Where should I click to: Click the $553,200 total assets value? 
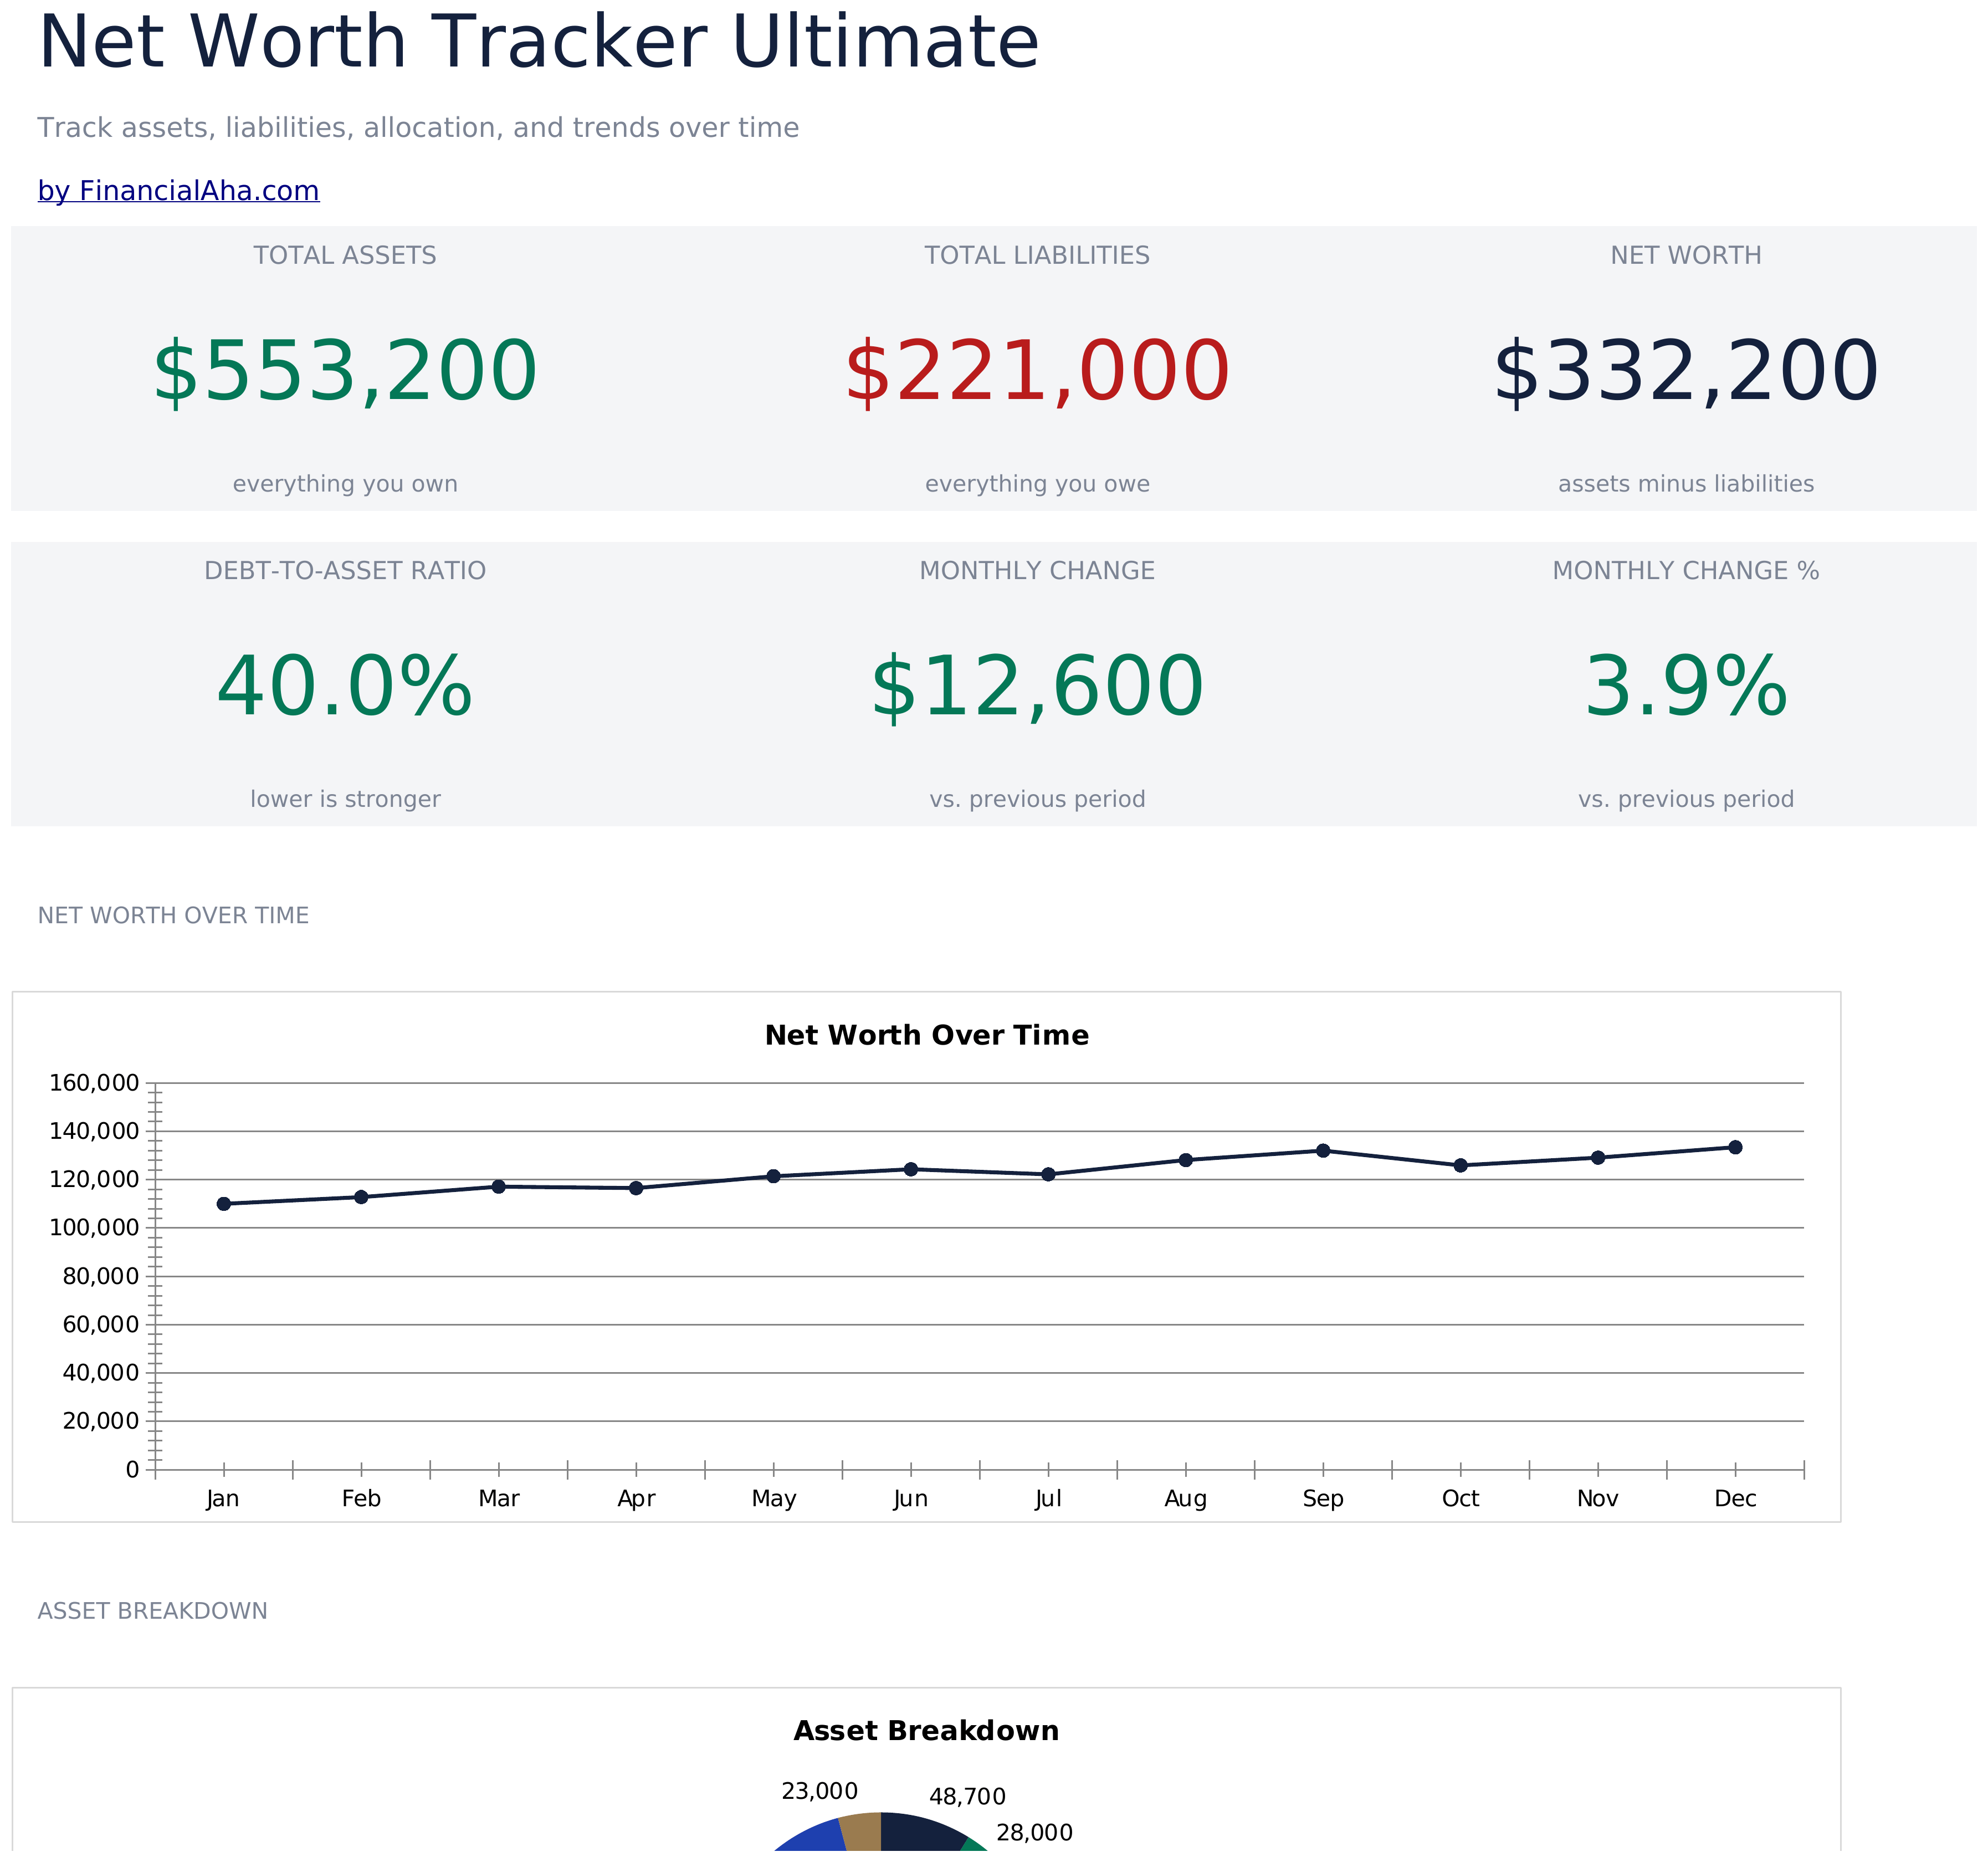coord(345,372)
